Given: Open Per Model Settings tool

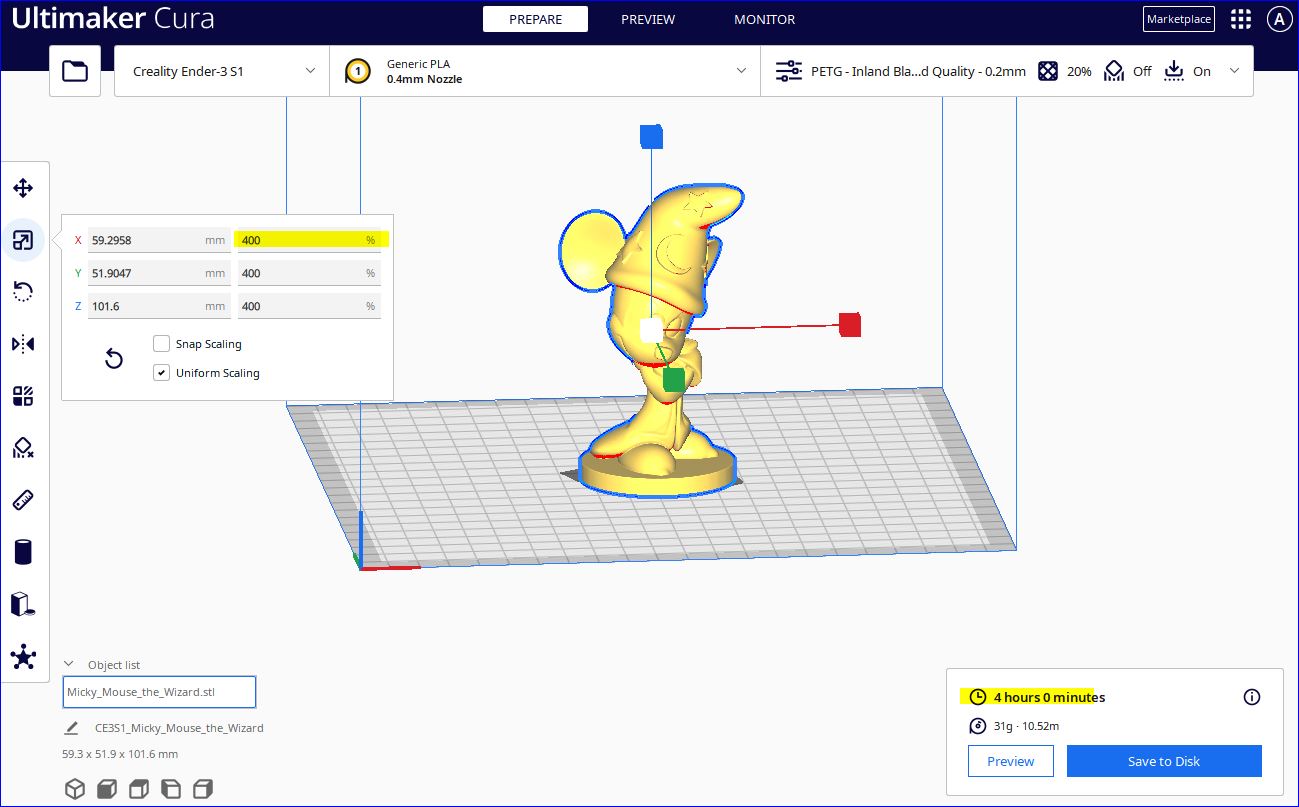Looking at the screenshot, I should click(x=25, y=395).
